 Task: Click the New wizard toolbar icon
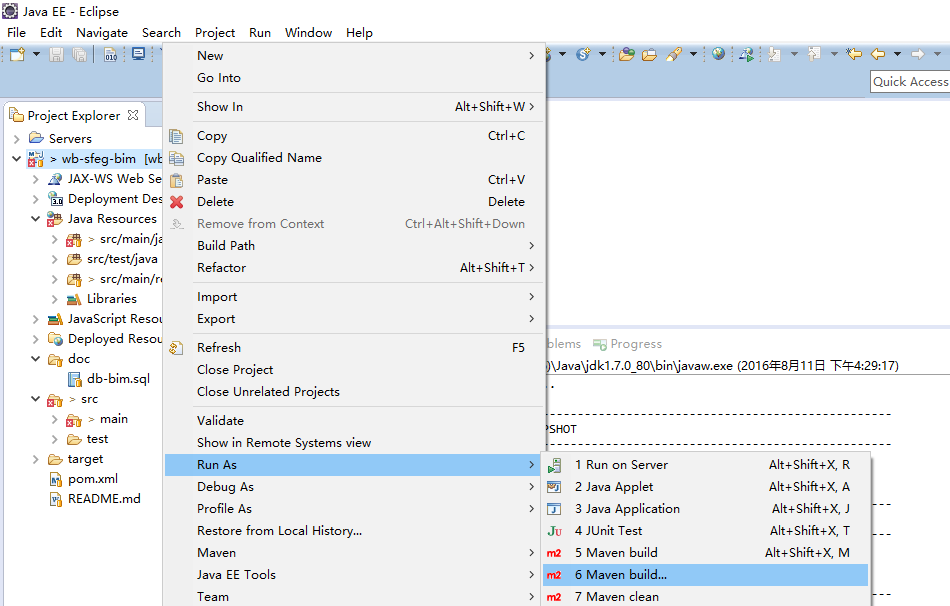(x=17, y=54)
